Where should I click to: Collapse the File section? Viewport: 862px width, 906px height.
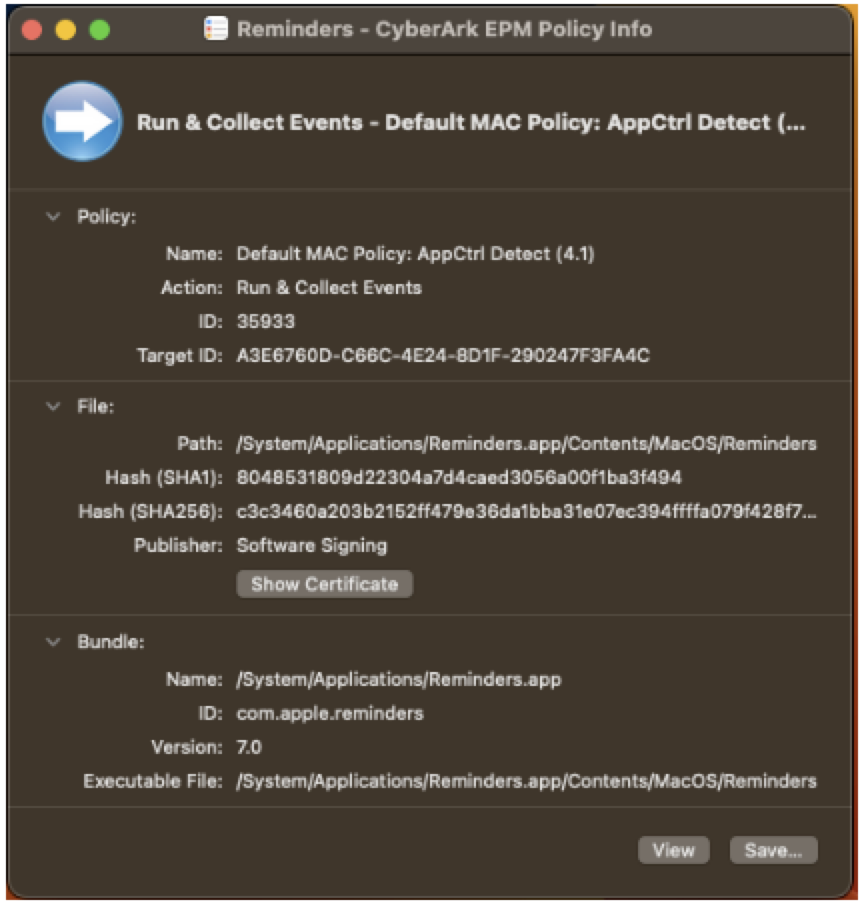pos(55,407)
